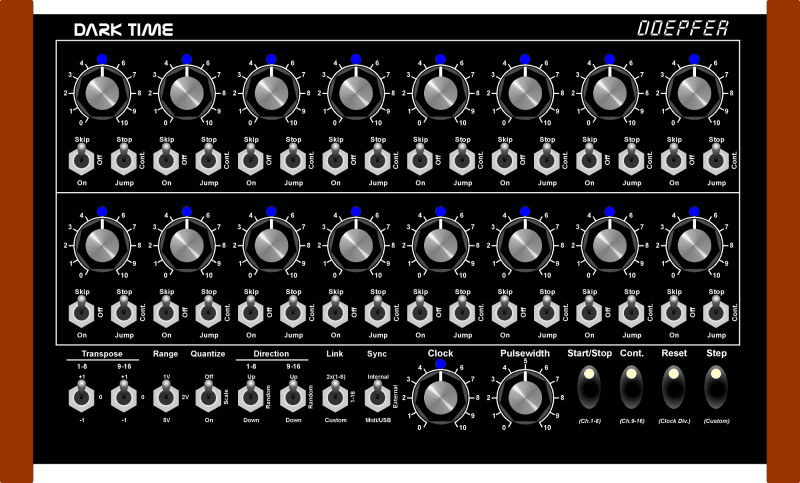800x483 pixels.
Task: Click the step 2 knob in upper row
Action: (187, 93)
